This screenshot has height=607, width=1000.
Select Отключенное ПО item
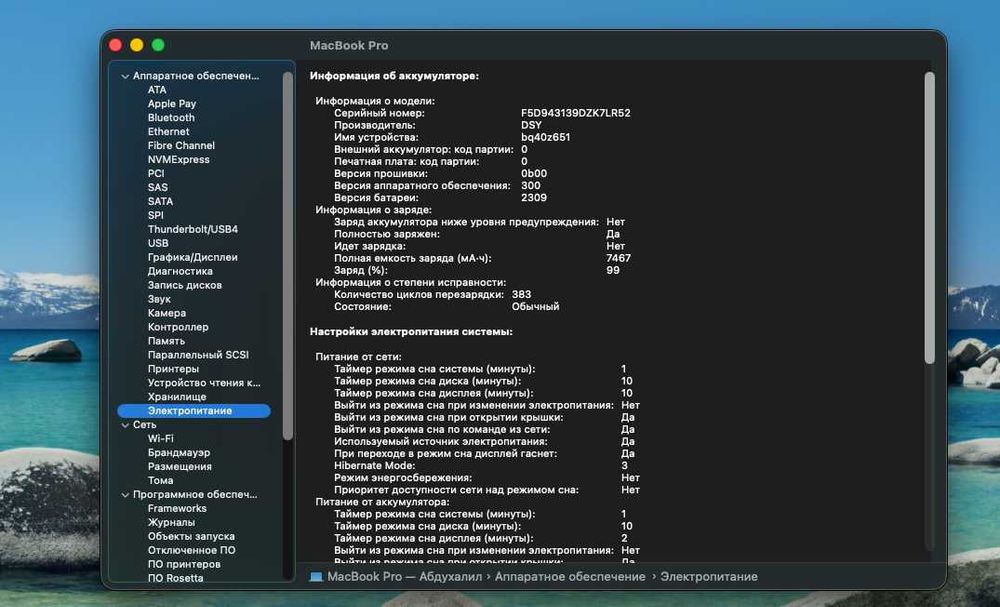tap(191, 550)
